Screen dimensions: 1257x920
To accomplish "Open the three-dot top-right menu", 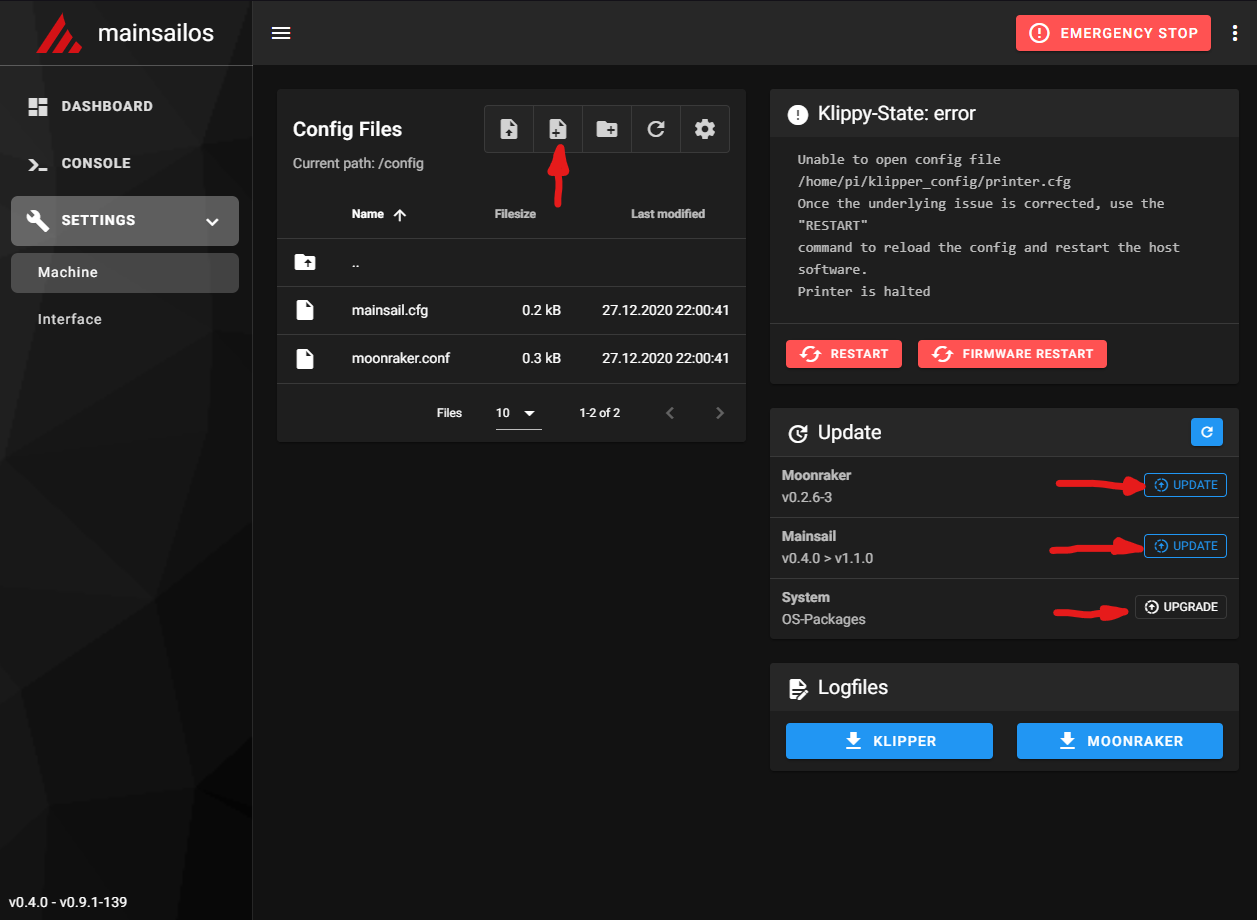I will click(x=1234, y=33).
